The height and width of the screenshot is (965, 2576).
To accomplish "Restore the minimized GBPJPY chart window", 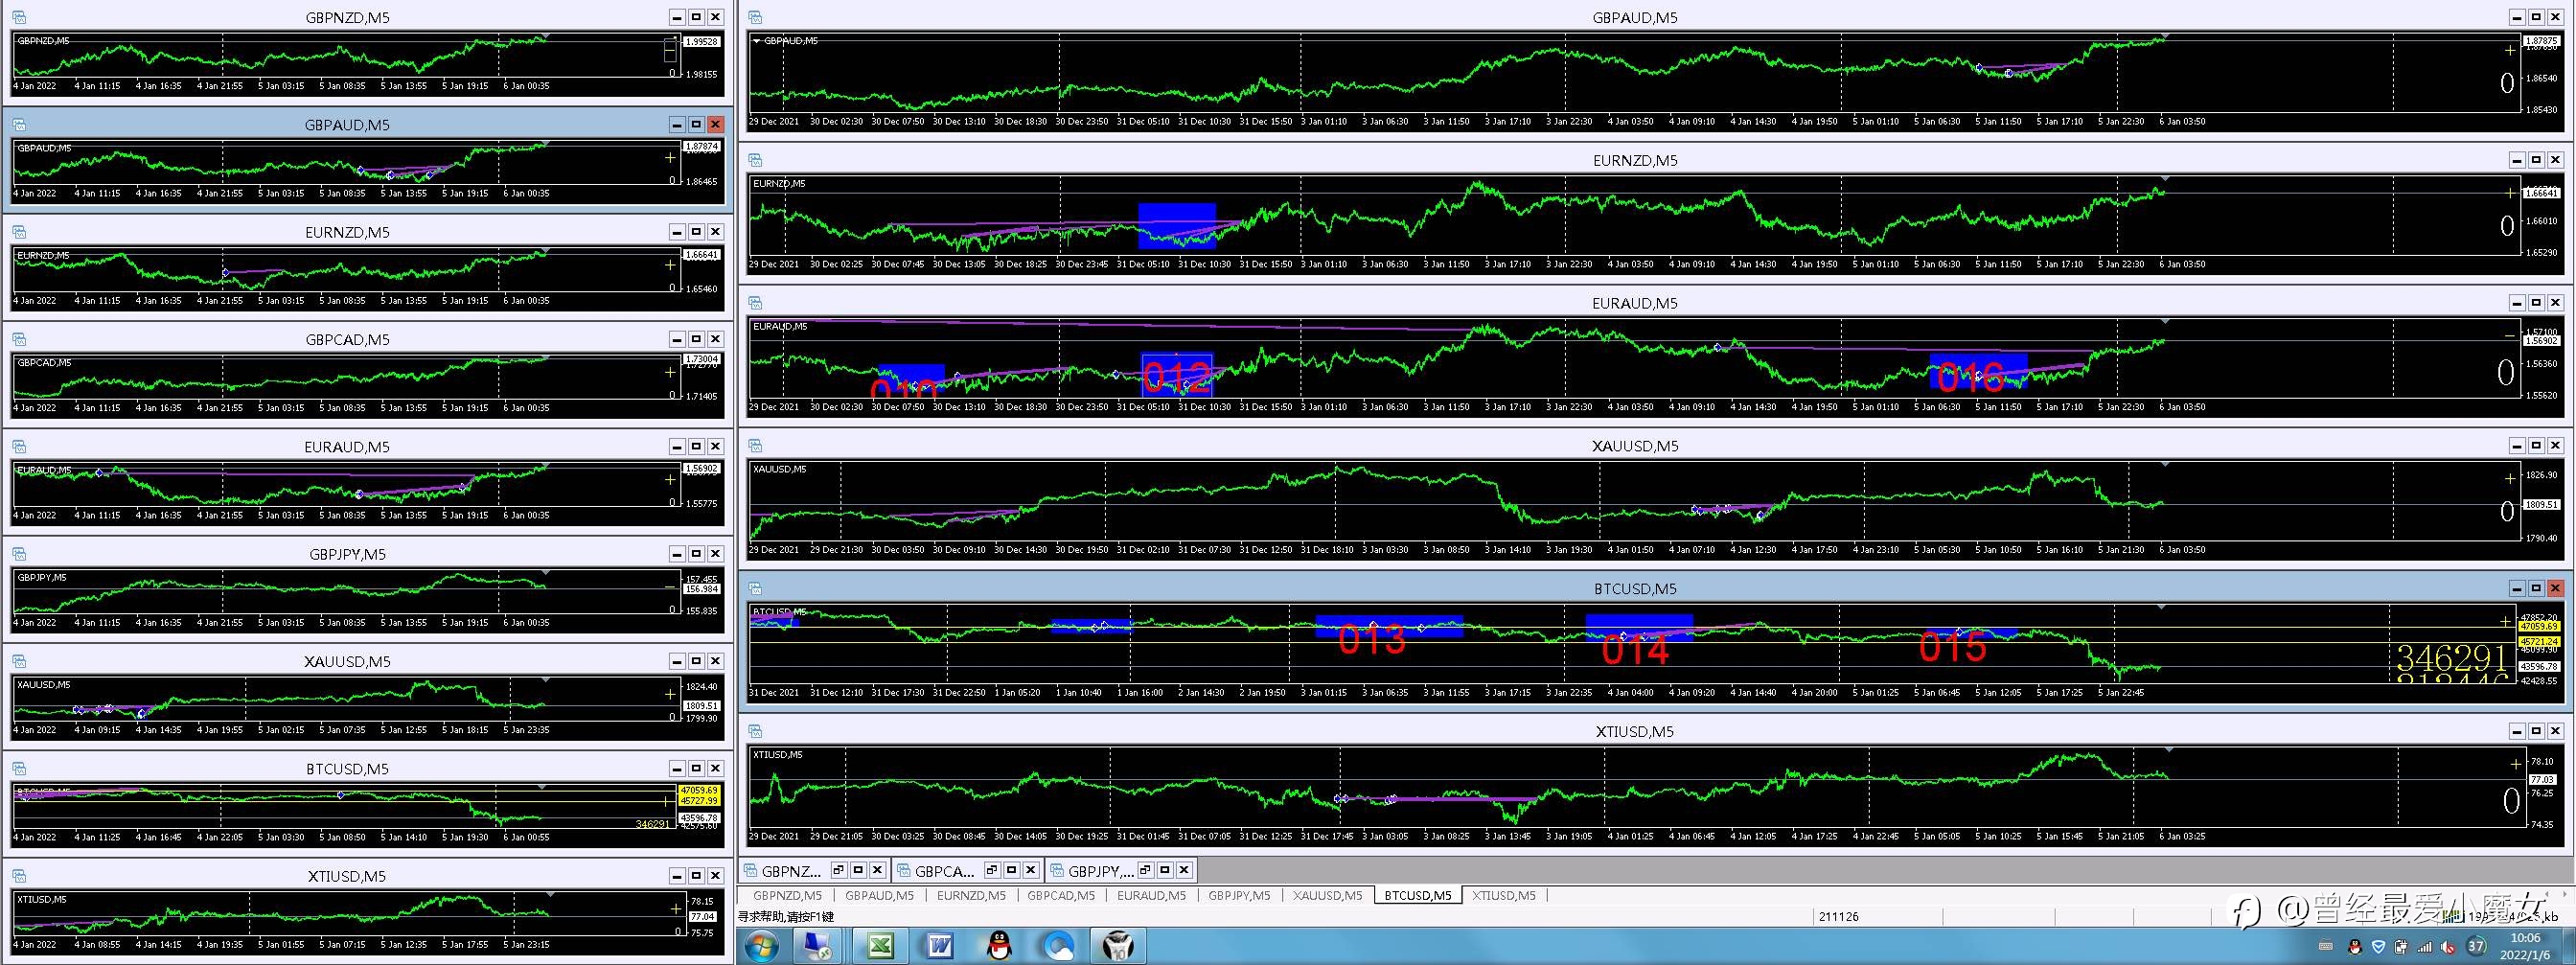I will pyautogui.click(x=1146, y=870).
